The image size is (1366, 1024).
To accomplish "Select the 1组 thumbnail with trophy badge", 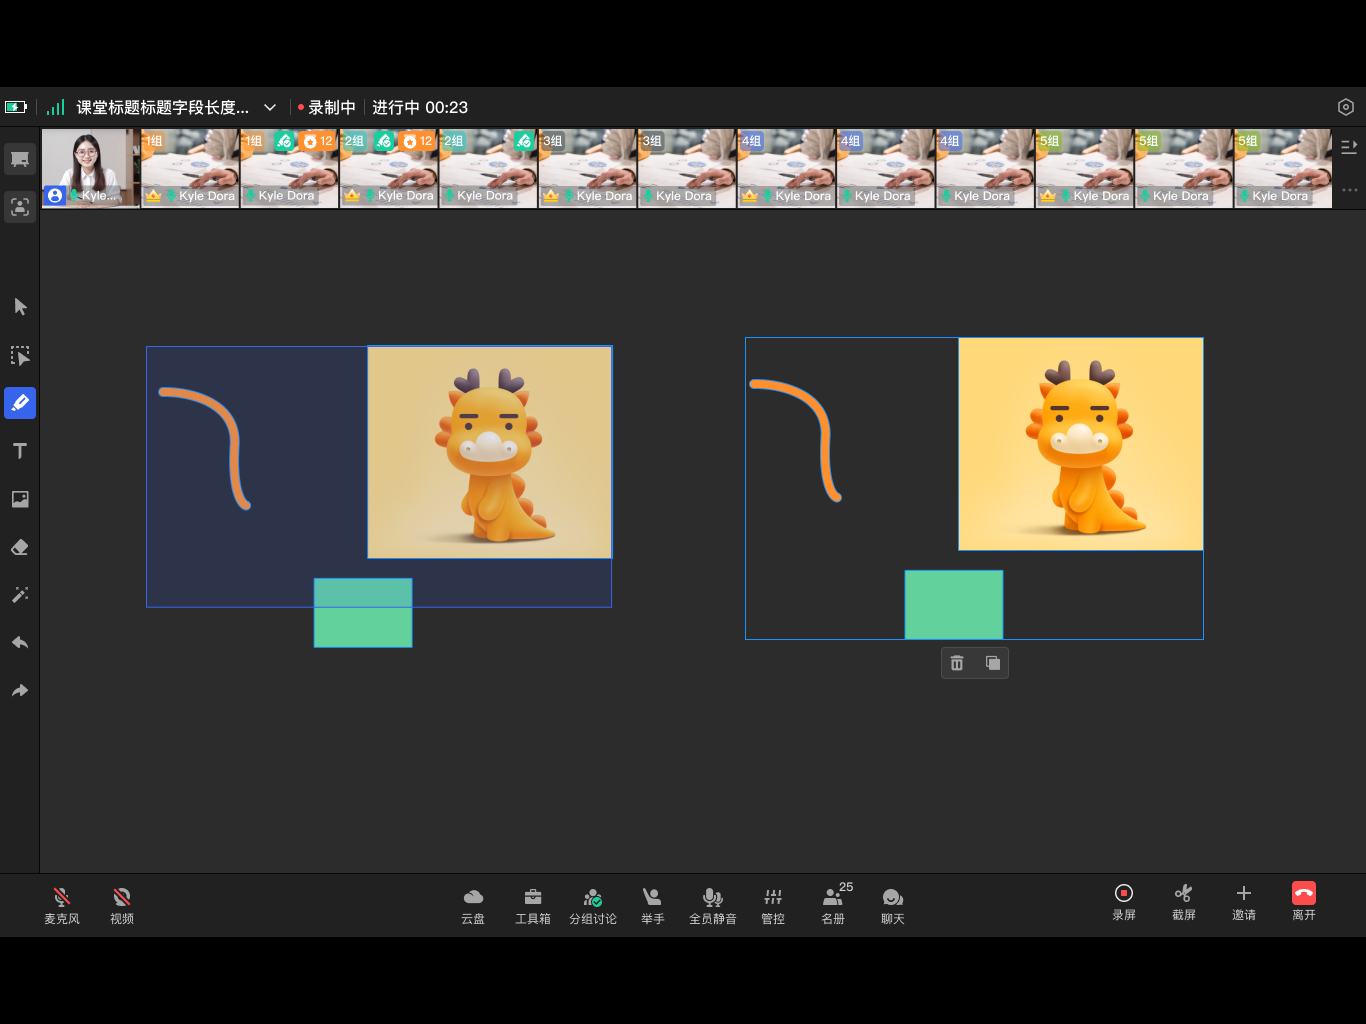I will point(289,168).
